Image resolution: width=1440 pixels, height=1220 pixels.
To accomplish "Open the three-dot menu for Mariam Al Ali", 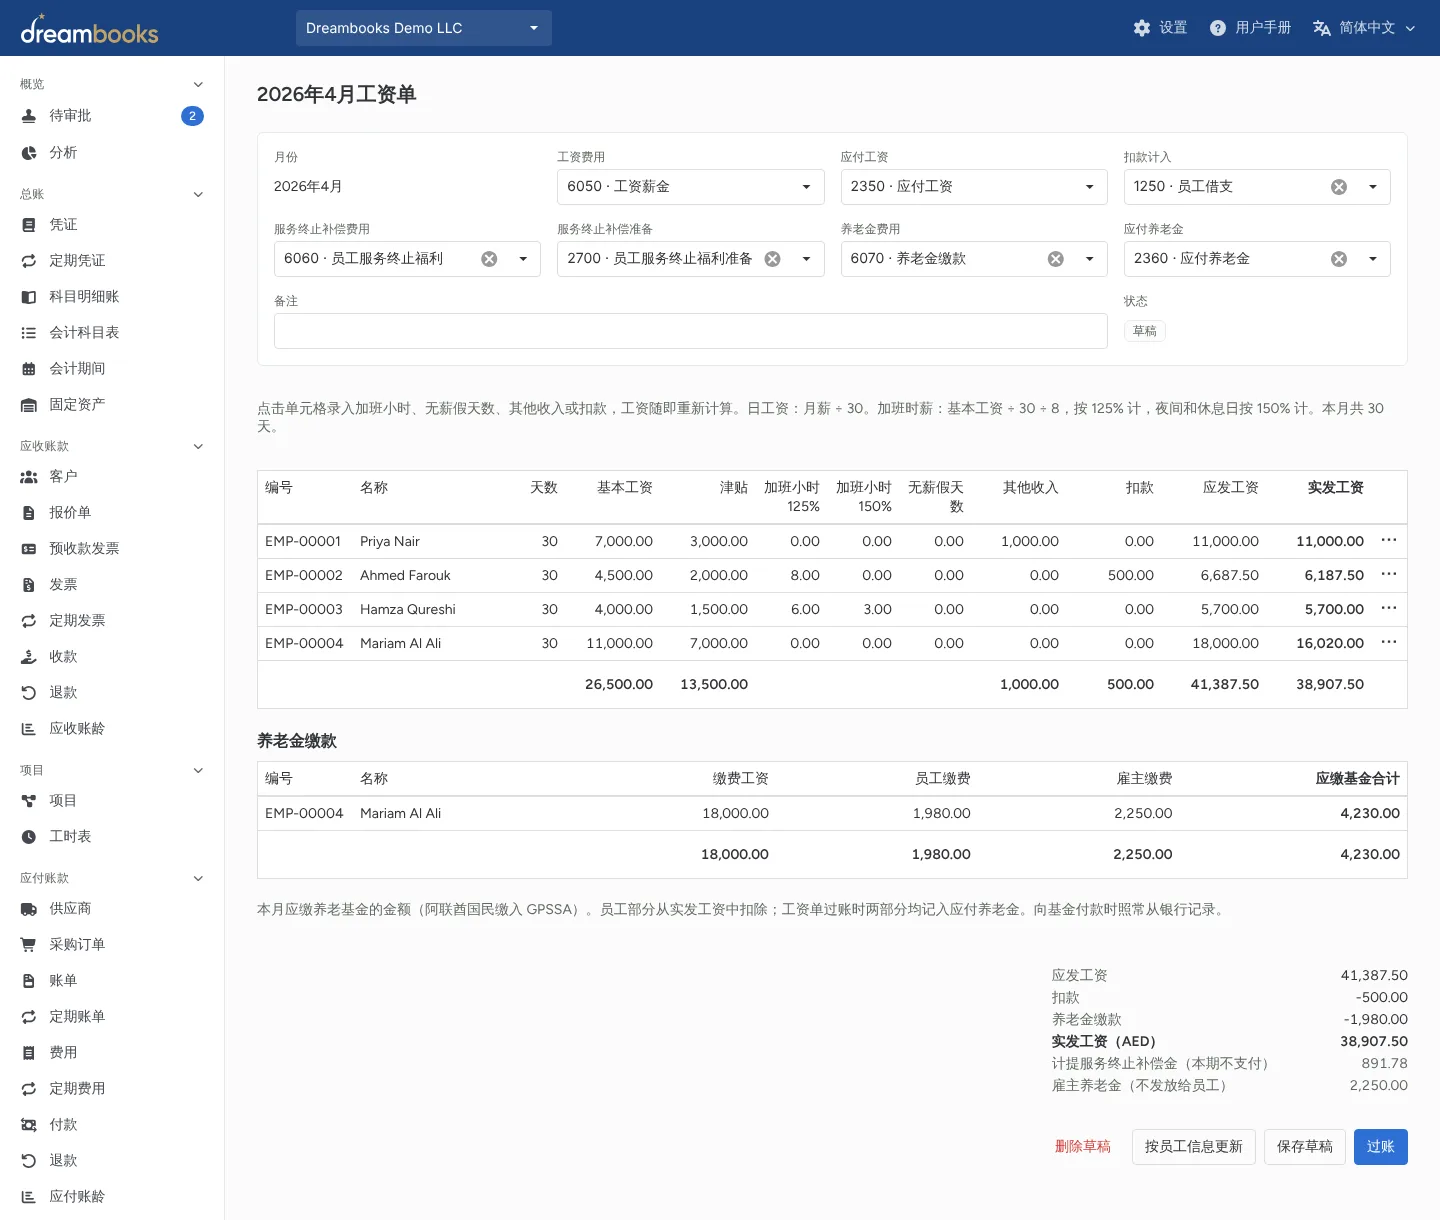I will tap(1388, 642).
